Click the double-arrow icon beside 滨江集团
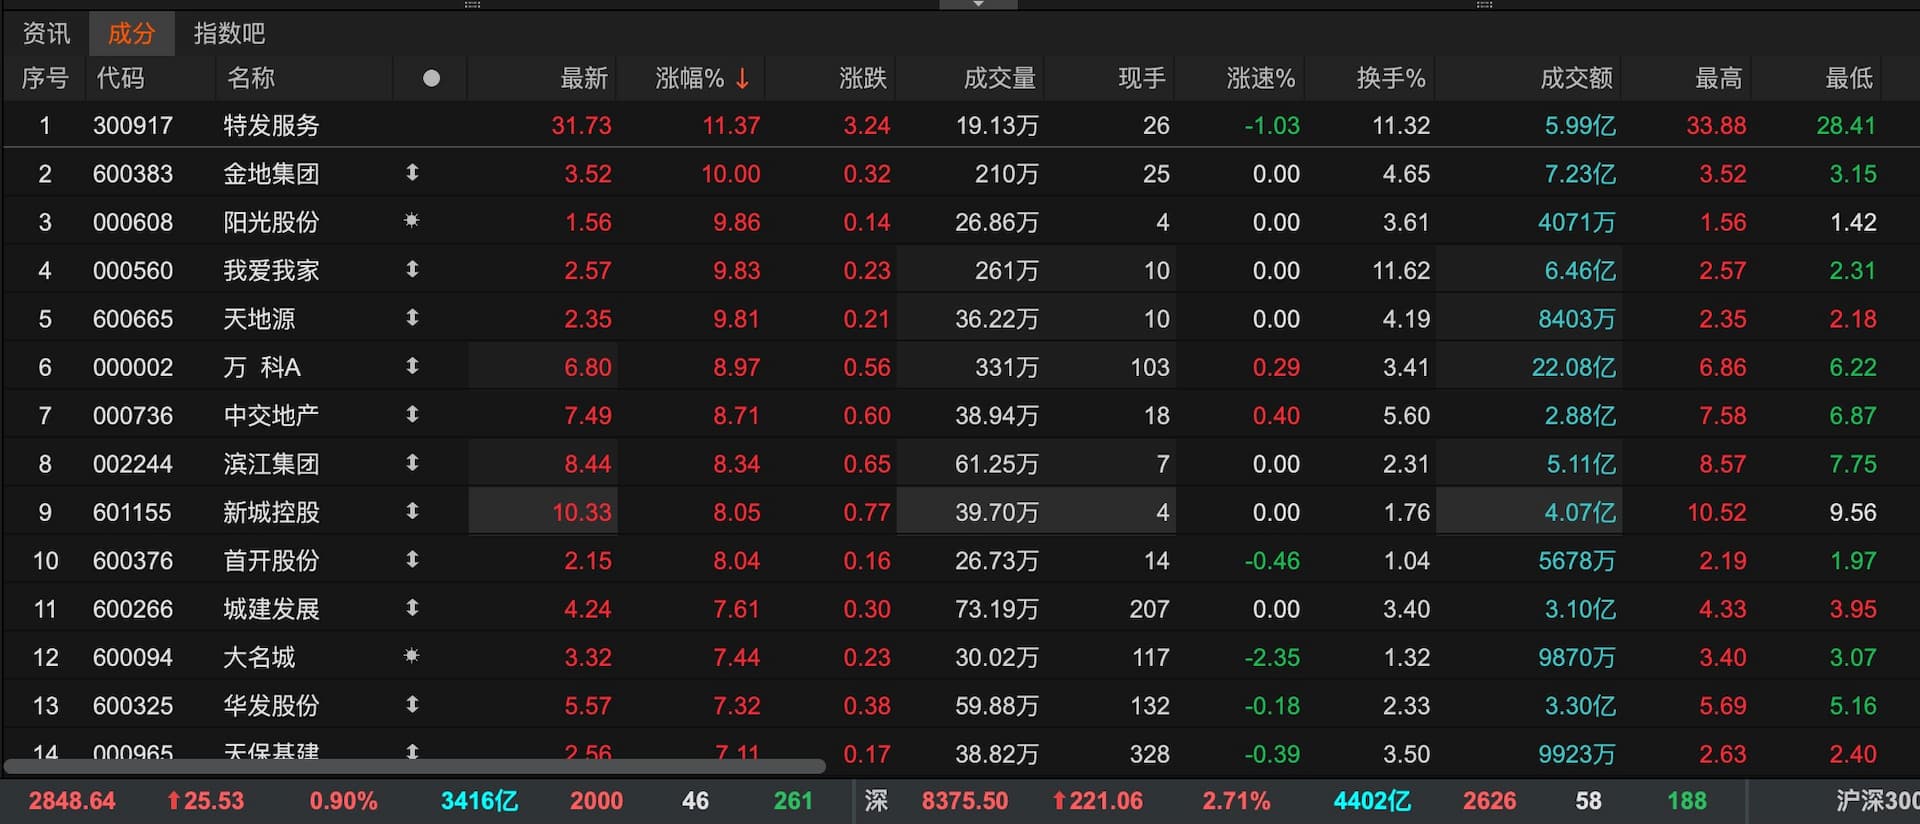This screenshot has height=824, width=1920. pyautogui.click(x=412, y=464)
